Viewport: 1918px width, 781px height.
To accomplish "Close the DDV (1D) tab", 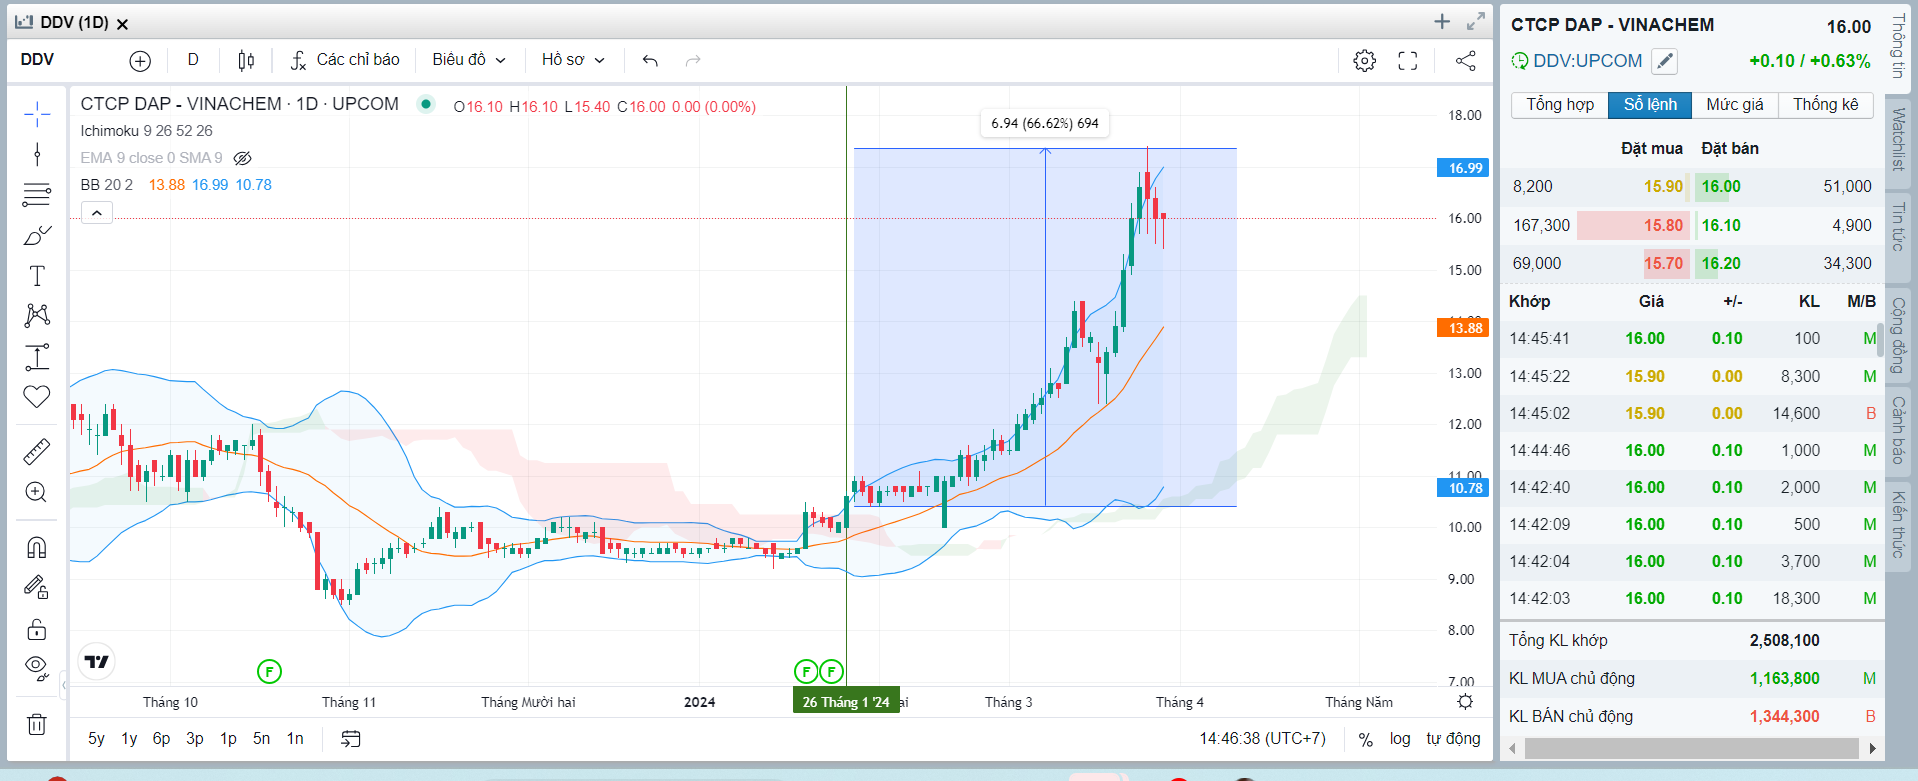I will point(122,24).
